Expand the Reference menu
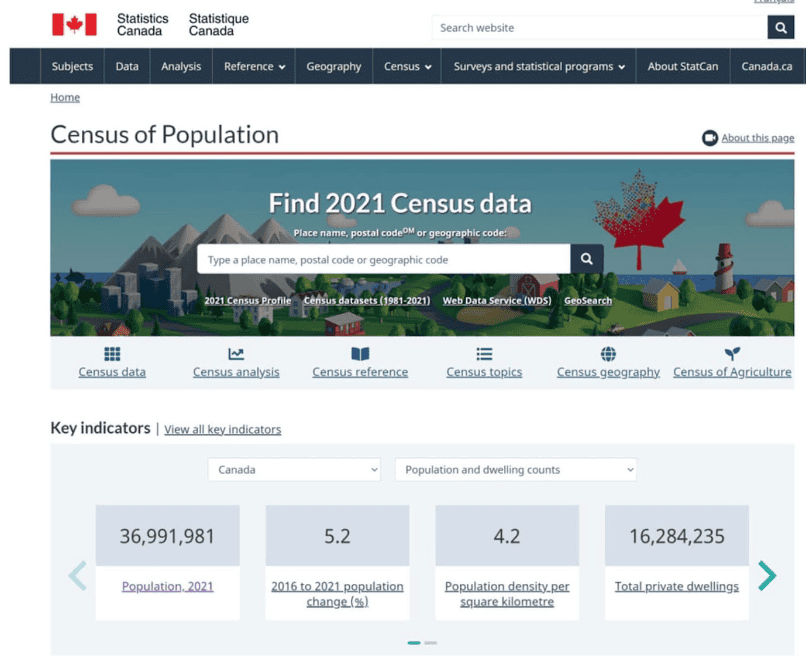 click(254, 66)
